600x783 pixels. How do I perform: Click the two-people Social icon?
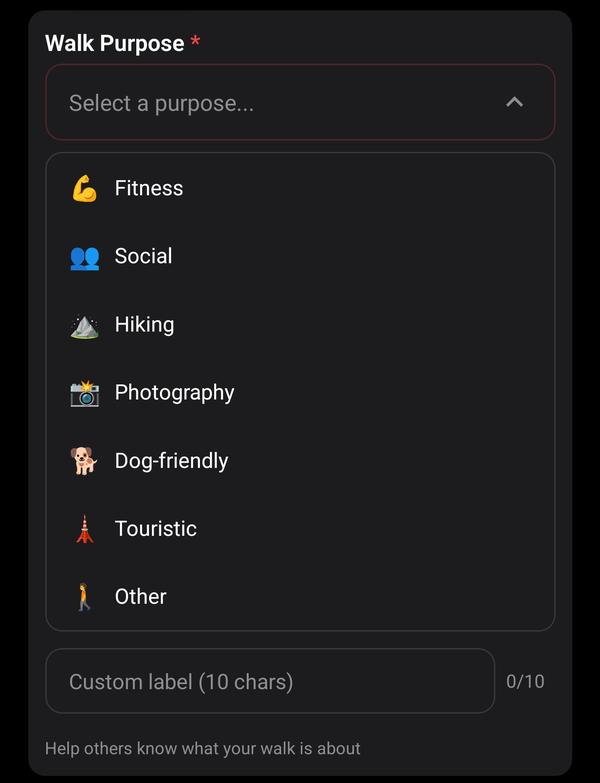click(84, 257)
